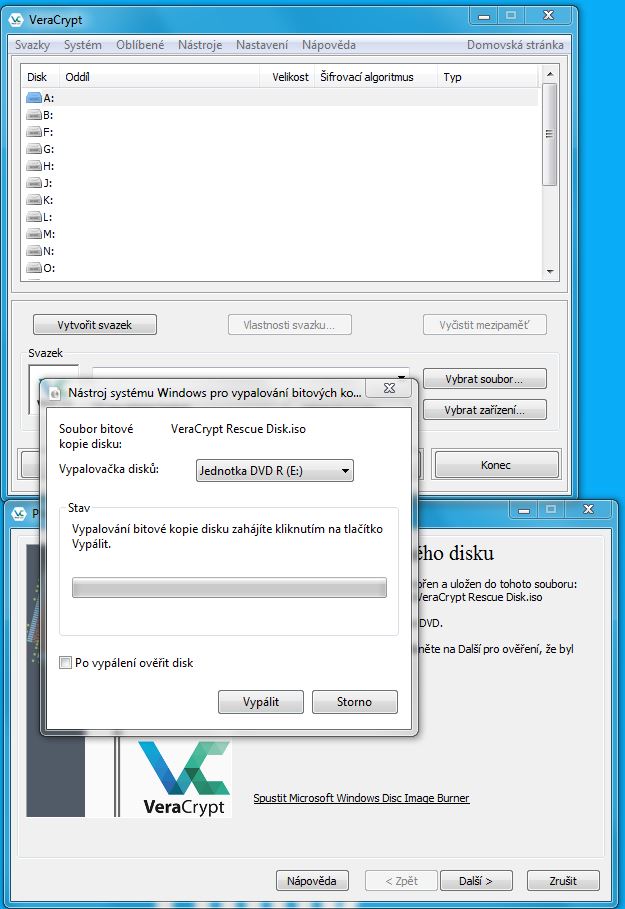
Task: Click the wizard '< Zpět' button
Action: click(x=401, y=881)
